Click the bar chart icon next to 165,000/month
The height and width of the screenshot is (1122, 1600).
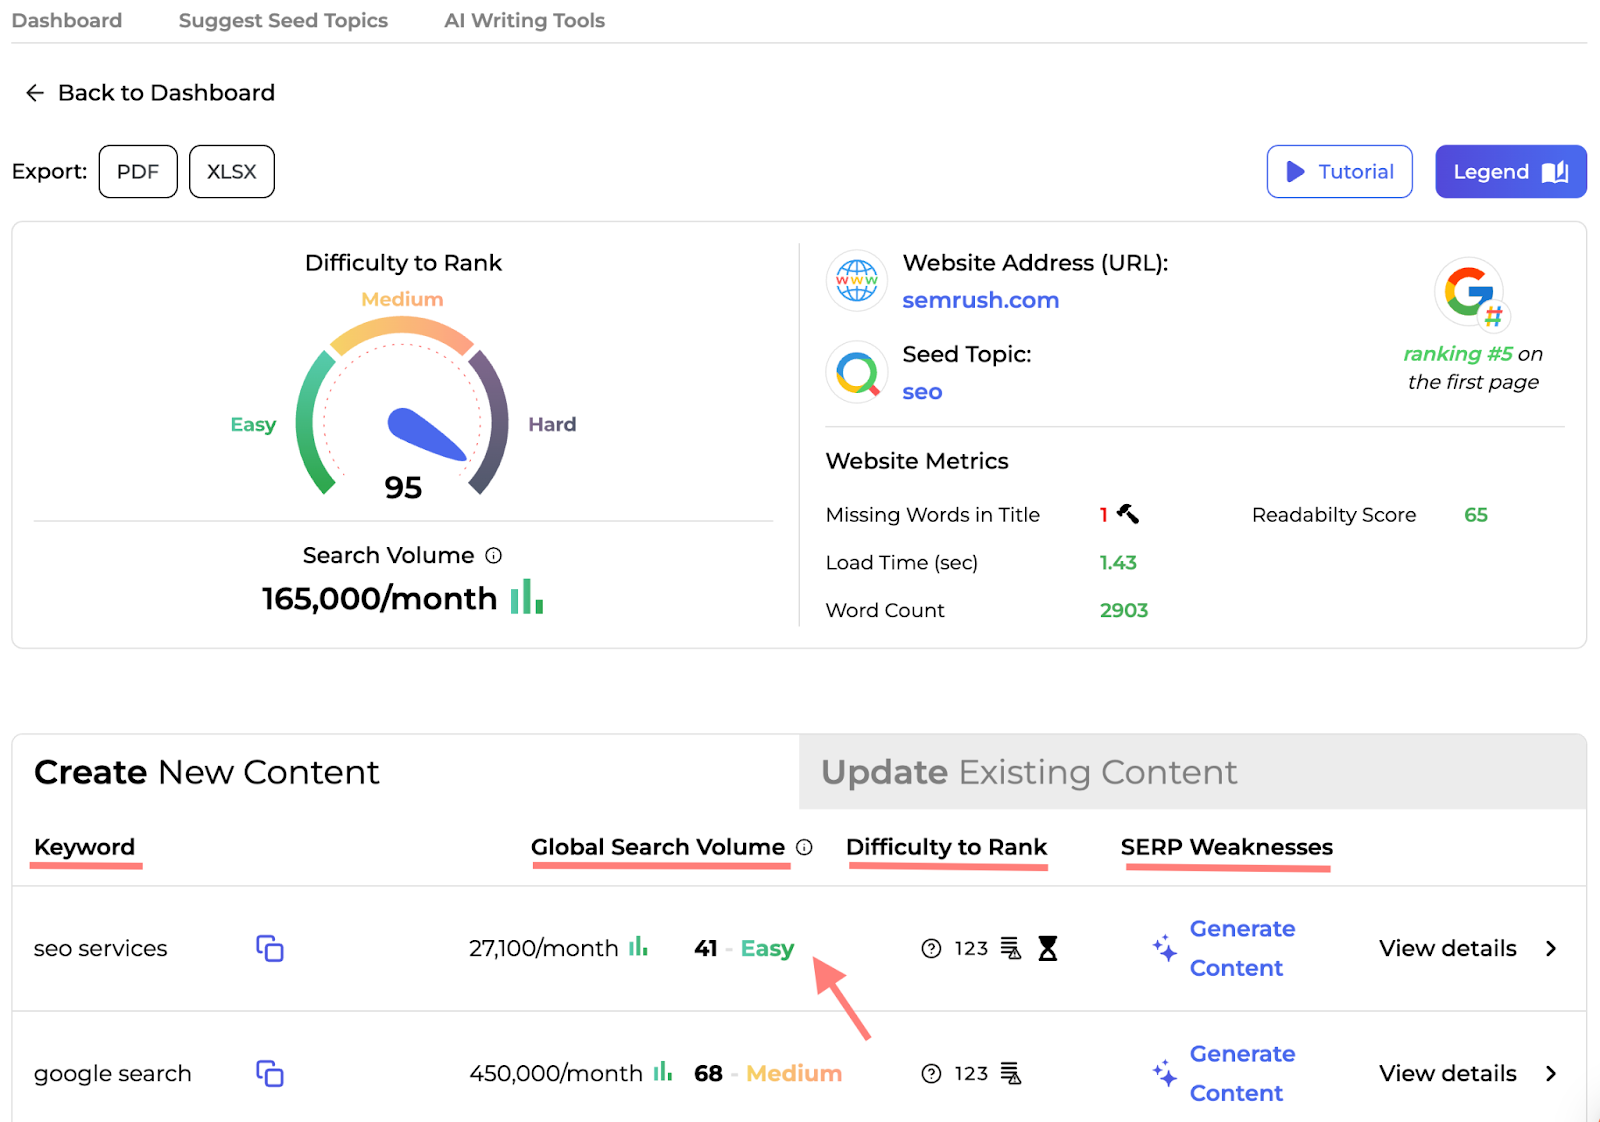coord(527,596)
